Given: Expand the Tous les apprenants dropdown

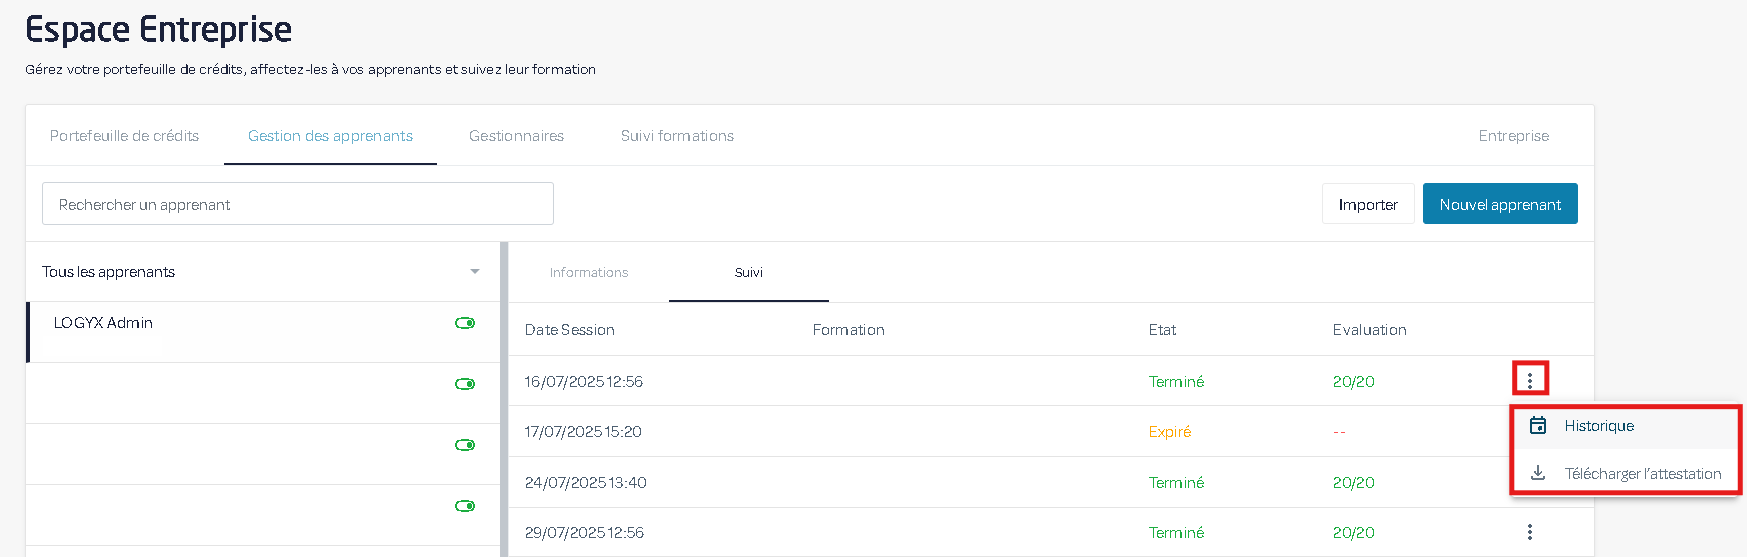Looking at the screenshot, I should click(x=474, y=272).
